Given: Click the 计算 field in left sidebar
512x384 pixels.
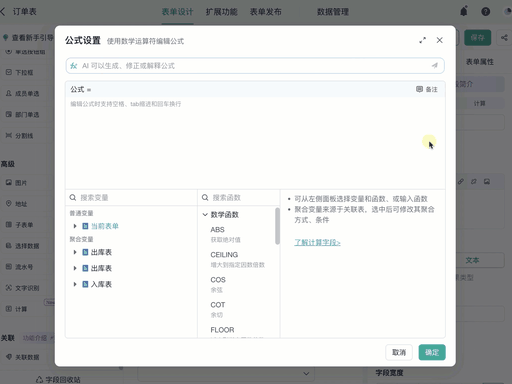Looking at the screenshot, I should (17, 309).
